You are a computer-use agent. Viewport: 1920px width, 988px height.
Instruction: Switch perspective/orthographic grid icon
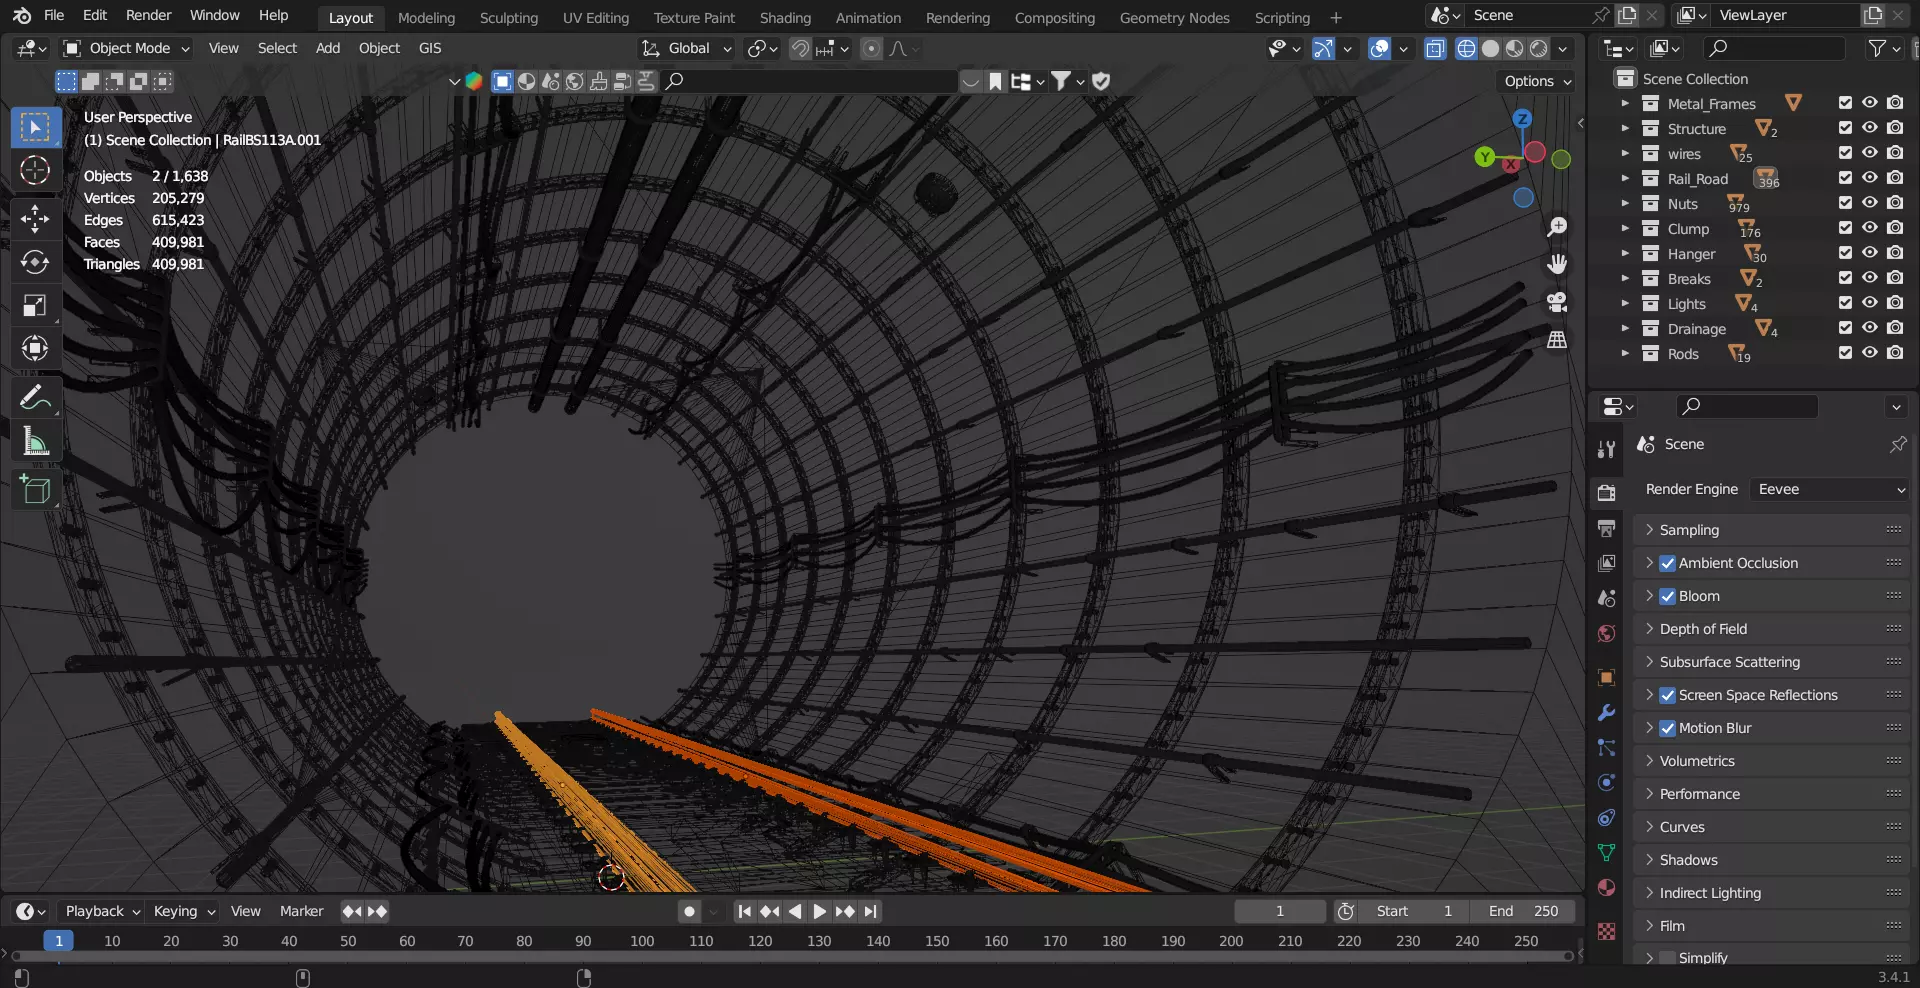1557,340
